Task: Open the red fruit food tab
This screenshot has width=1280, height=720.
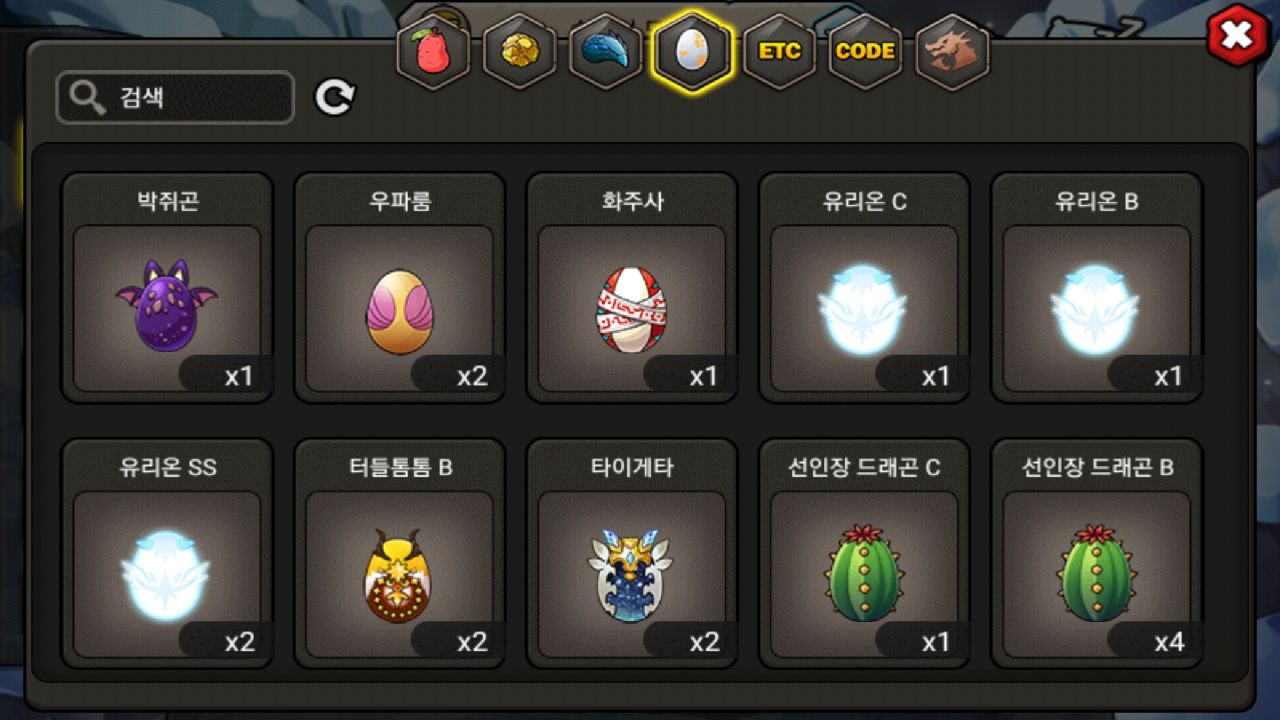Action: 433,52
